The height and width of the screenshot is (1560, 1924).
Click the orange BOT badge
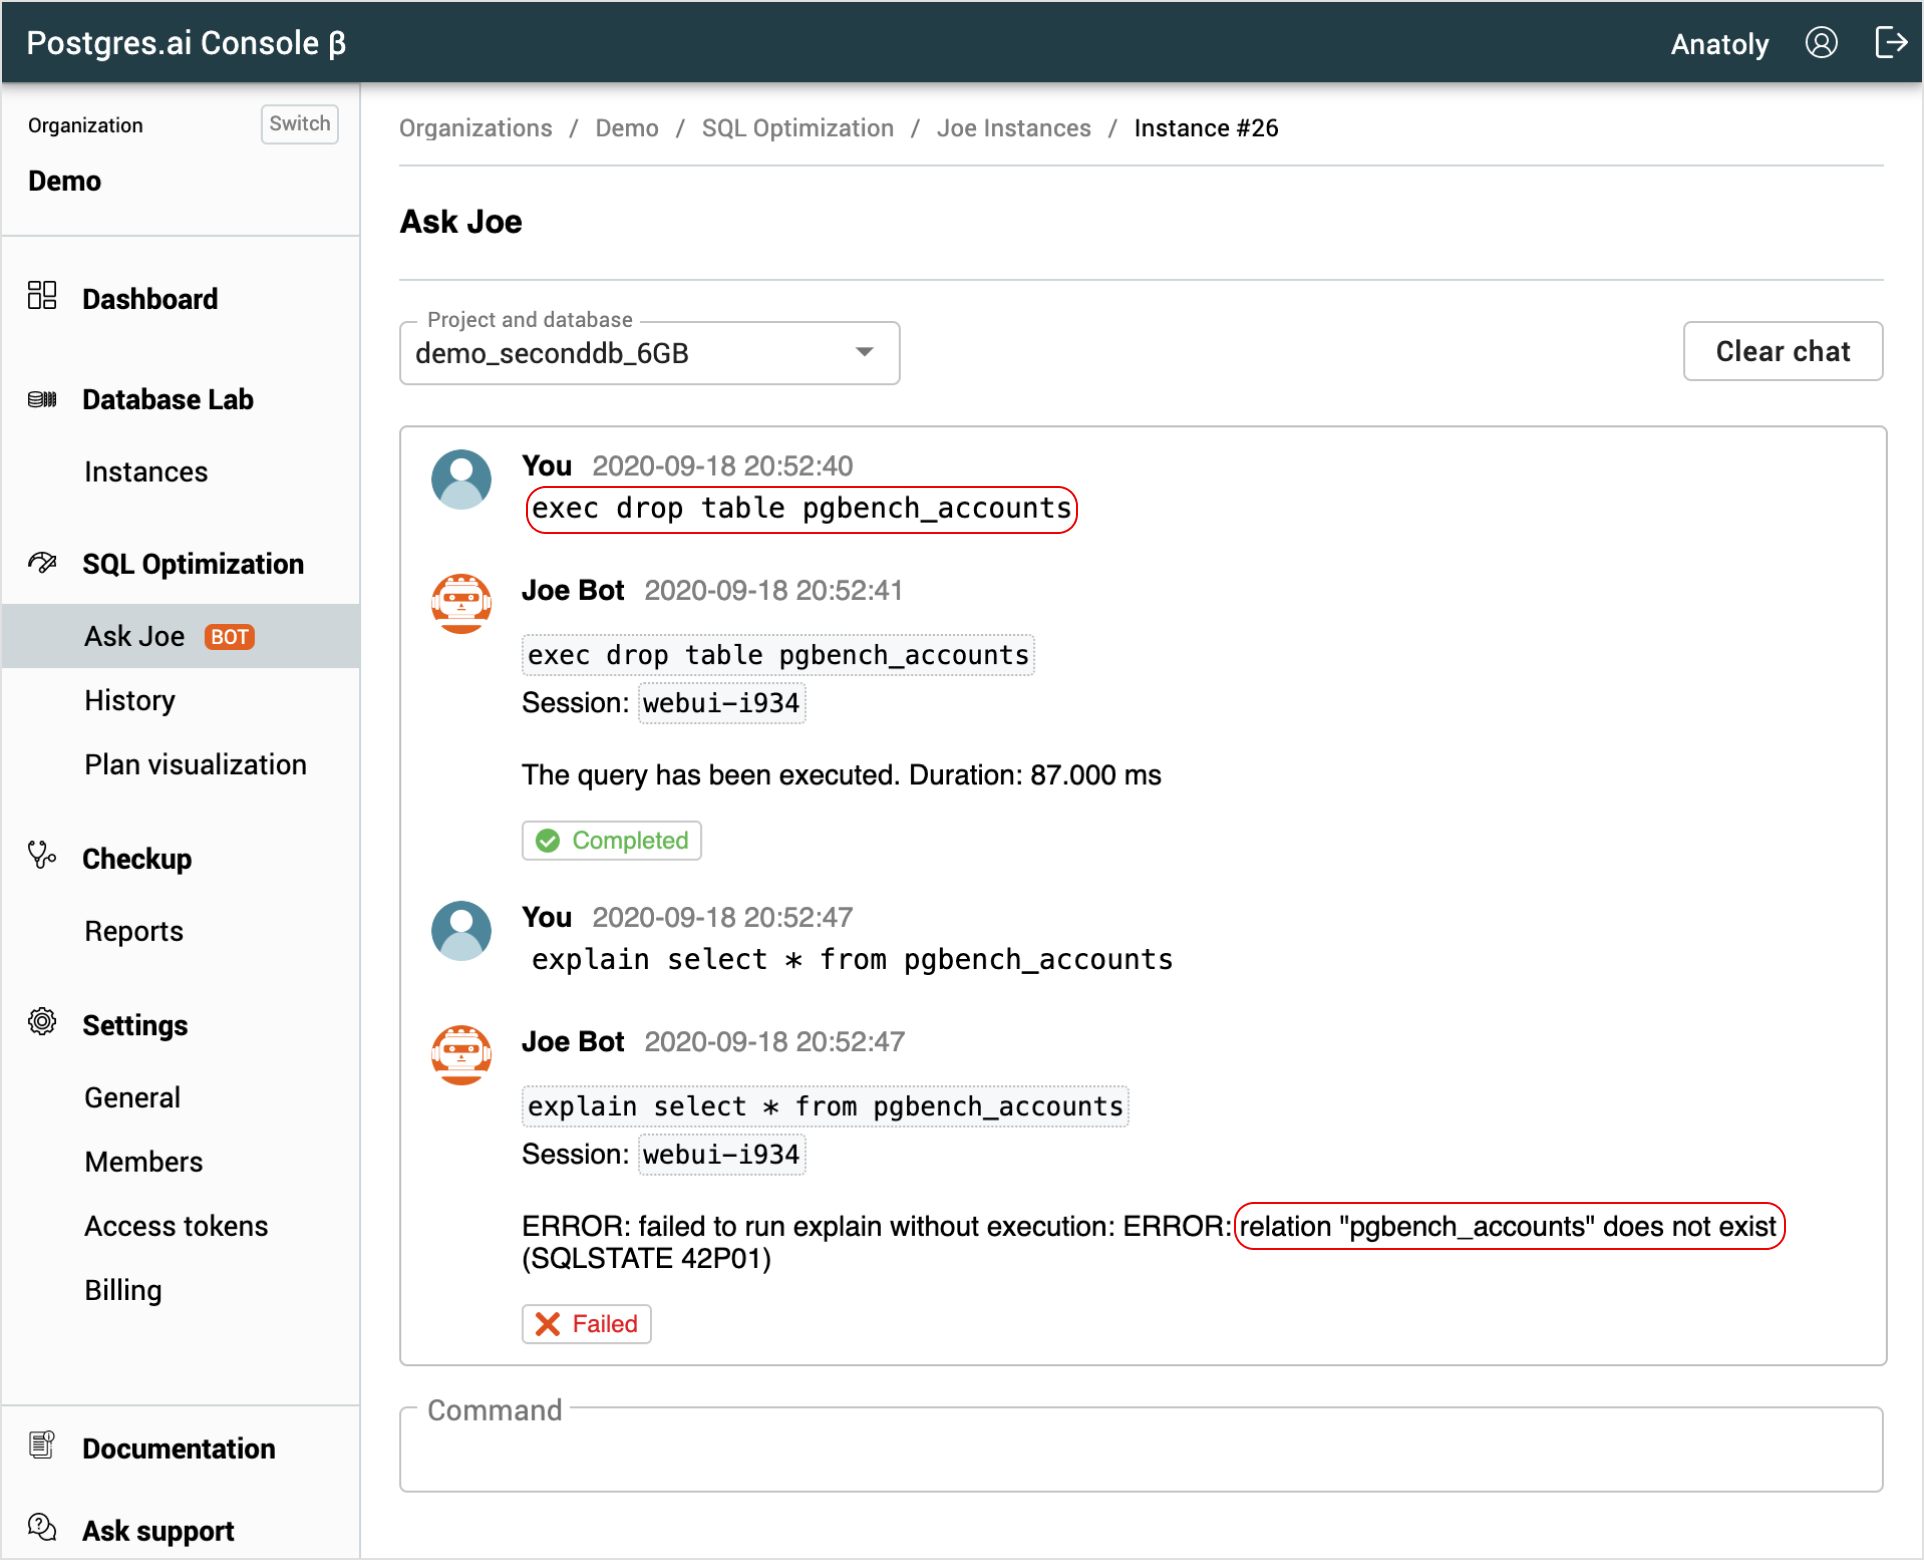[x=230, y=637]
